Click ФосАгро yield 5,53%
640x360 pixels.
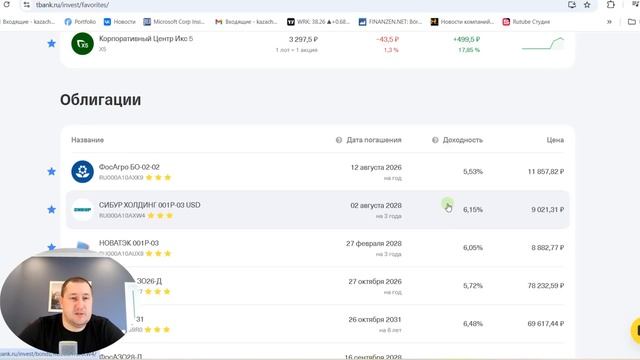[x=473, y=171]
